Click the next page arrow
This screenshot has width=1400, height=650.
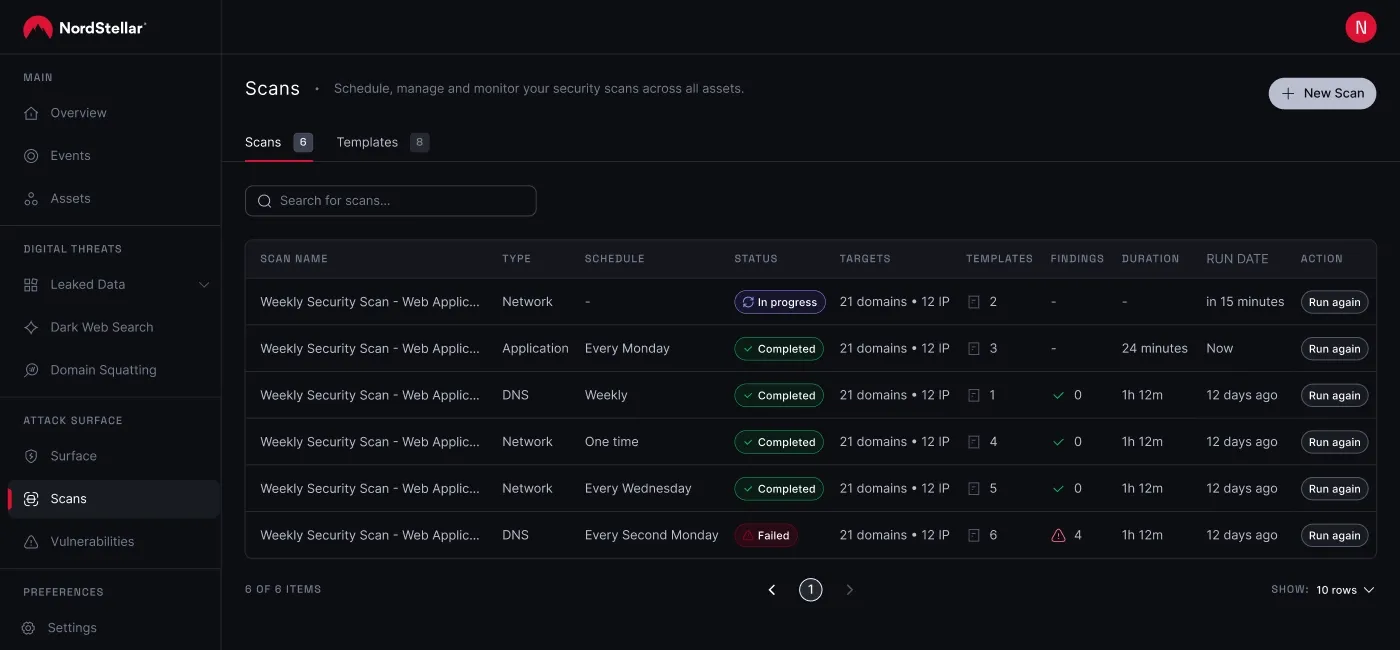pyautogui.click(x=849, y=590)
